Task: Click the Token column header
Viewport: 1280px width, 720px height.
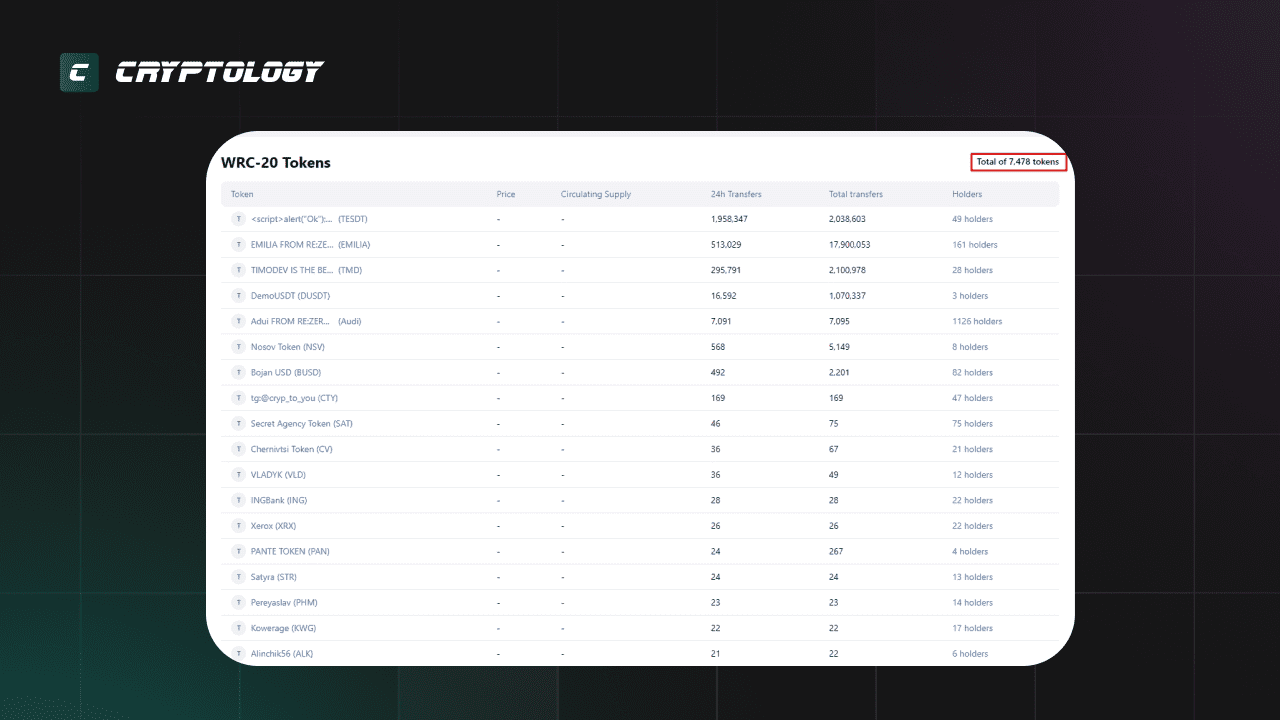Action: coord(242,194)
